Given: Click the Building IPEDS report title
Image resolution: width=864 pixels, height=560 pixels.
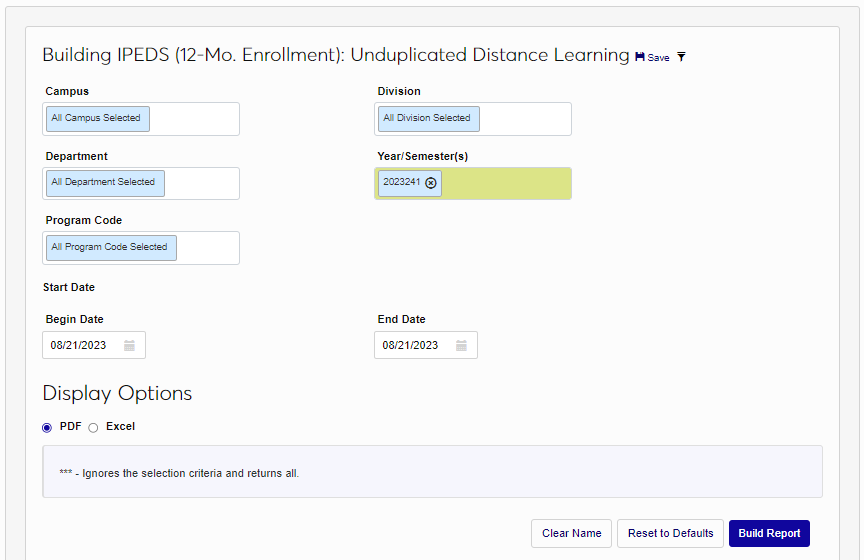Looking at the screenshot, I should coord(336,55).
